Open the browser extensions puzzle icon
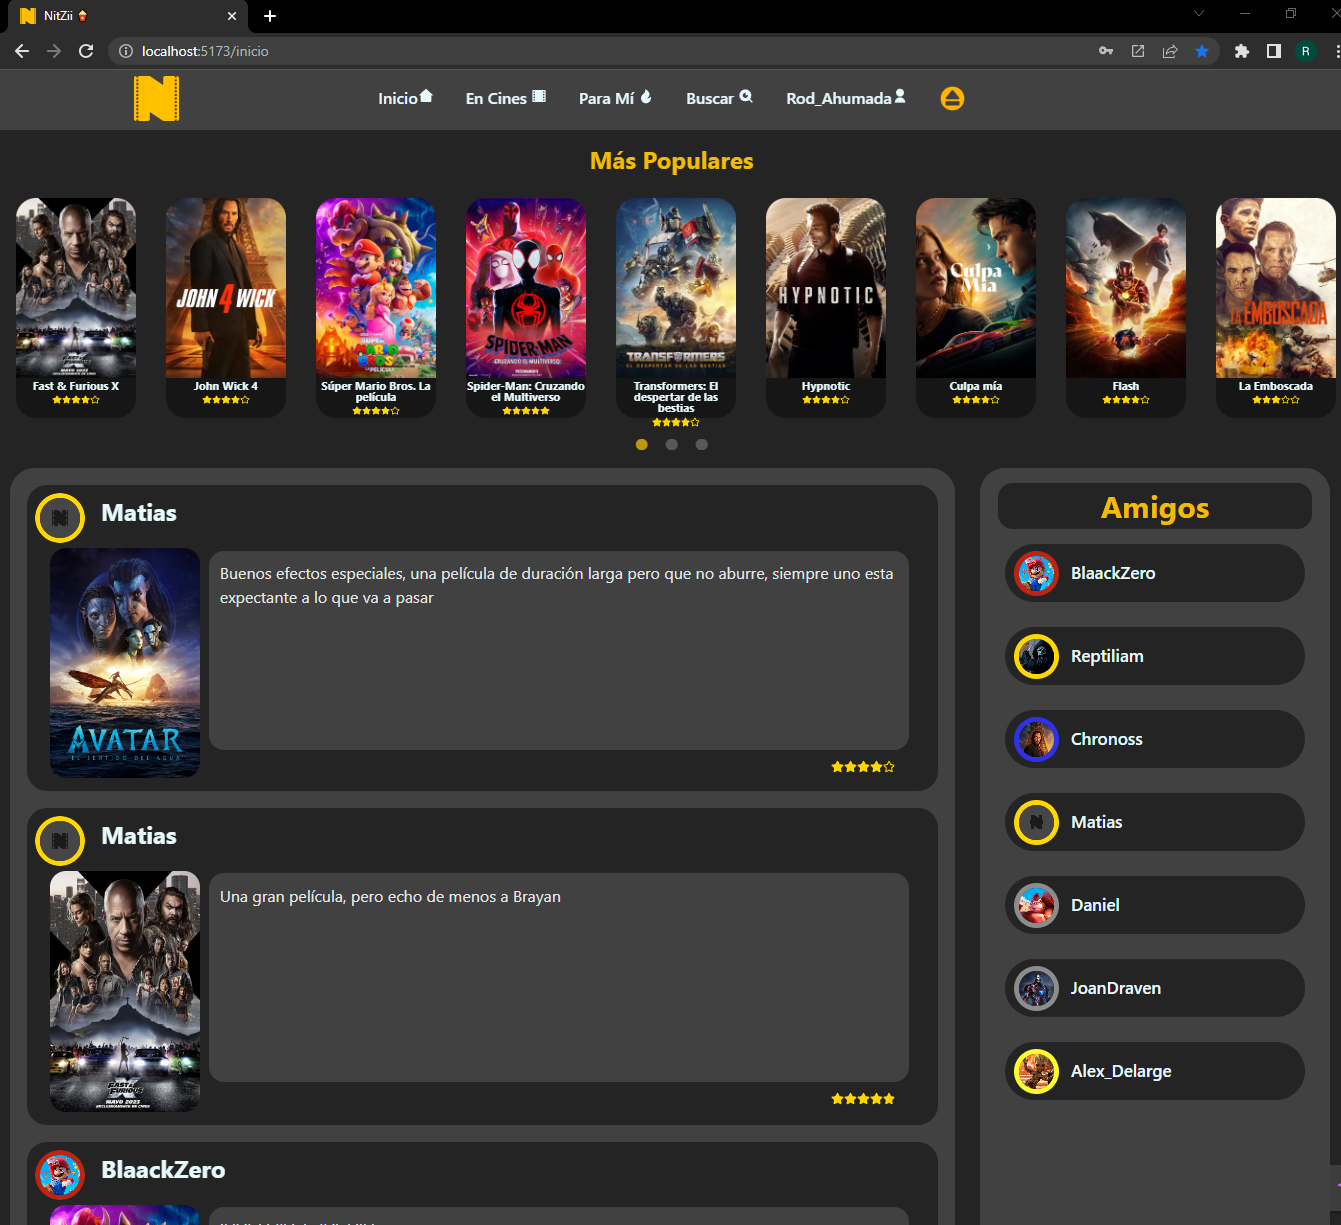The height and width of the screenshot is (1225, 1341). (x=1242, y=51)
